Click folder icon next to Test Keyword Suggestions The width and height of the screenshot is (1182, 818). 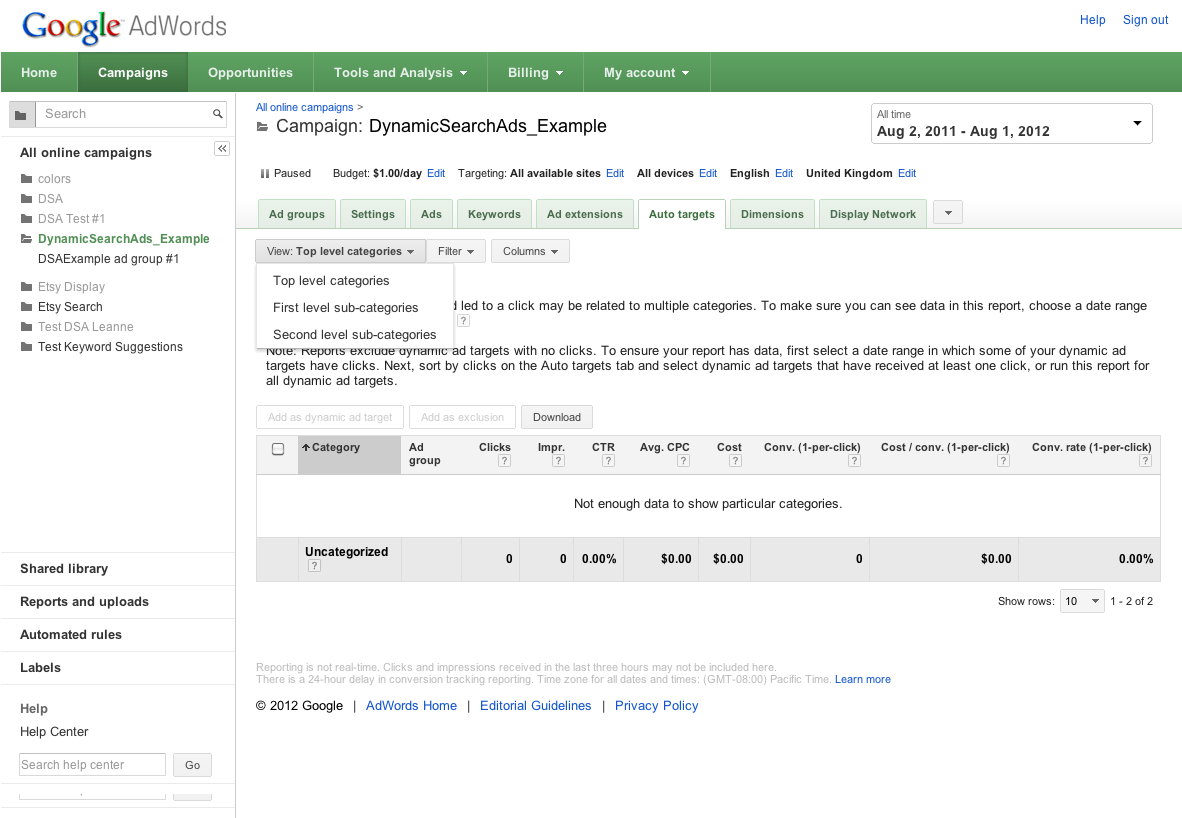point(26,347)
